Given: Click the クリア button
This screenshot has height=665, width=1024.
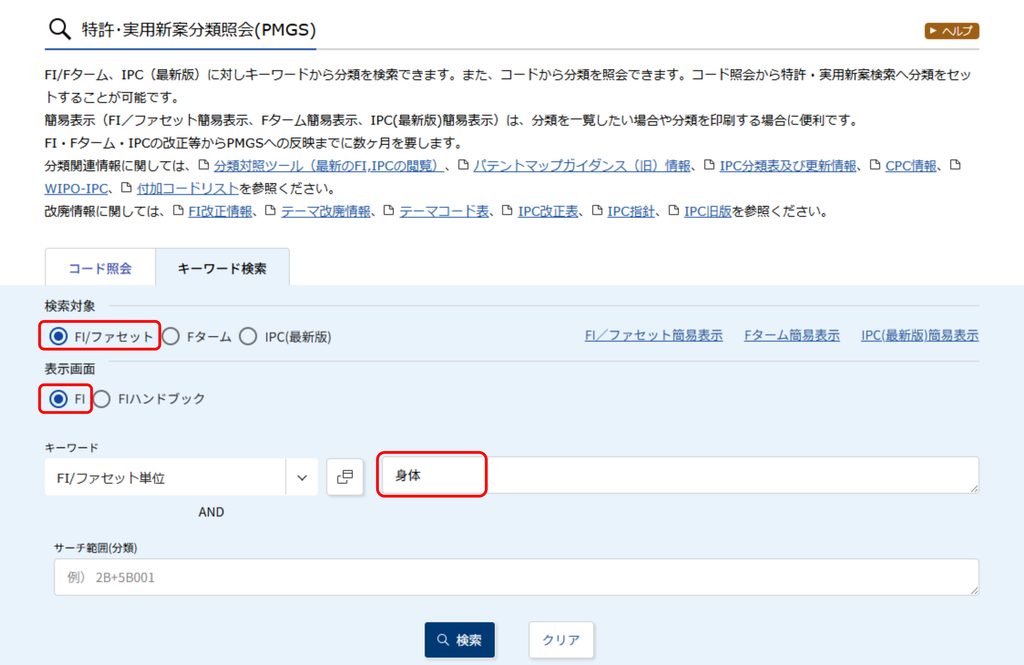Looking at the screenshot, I should 561,640.
